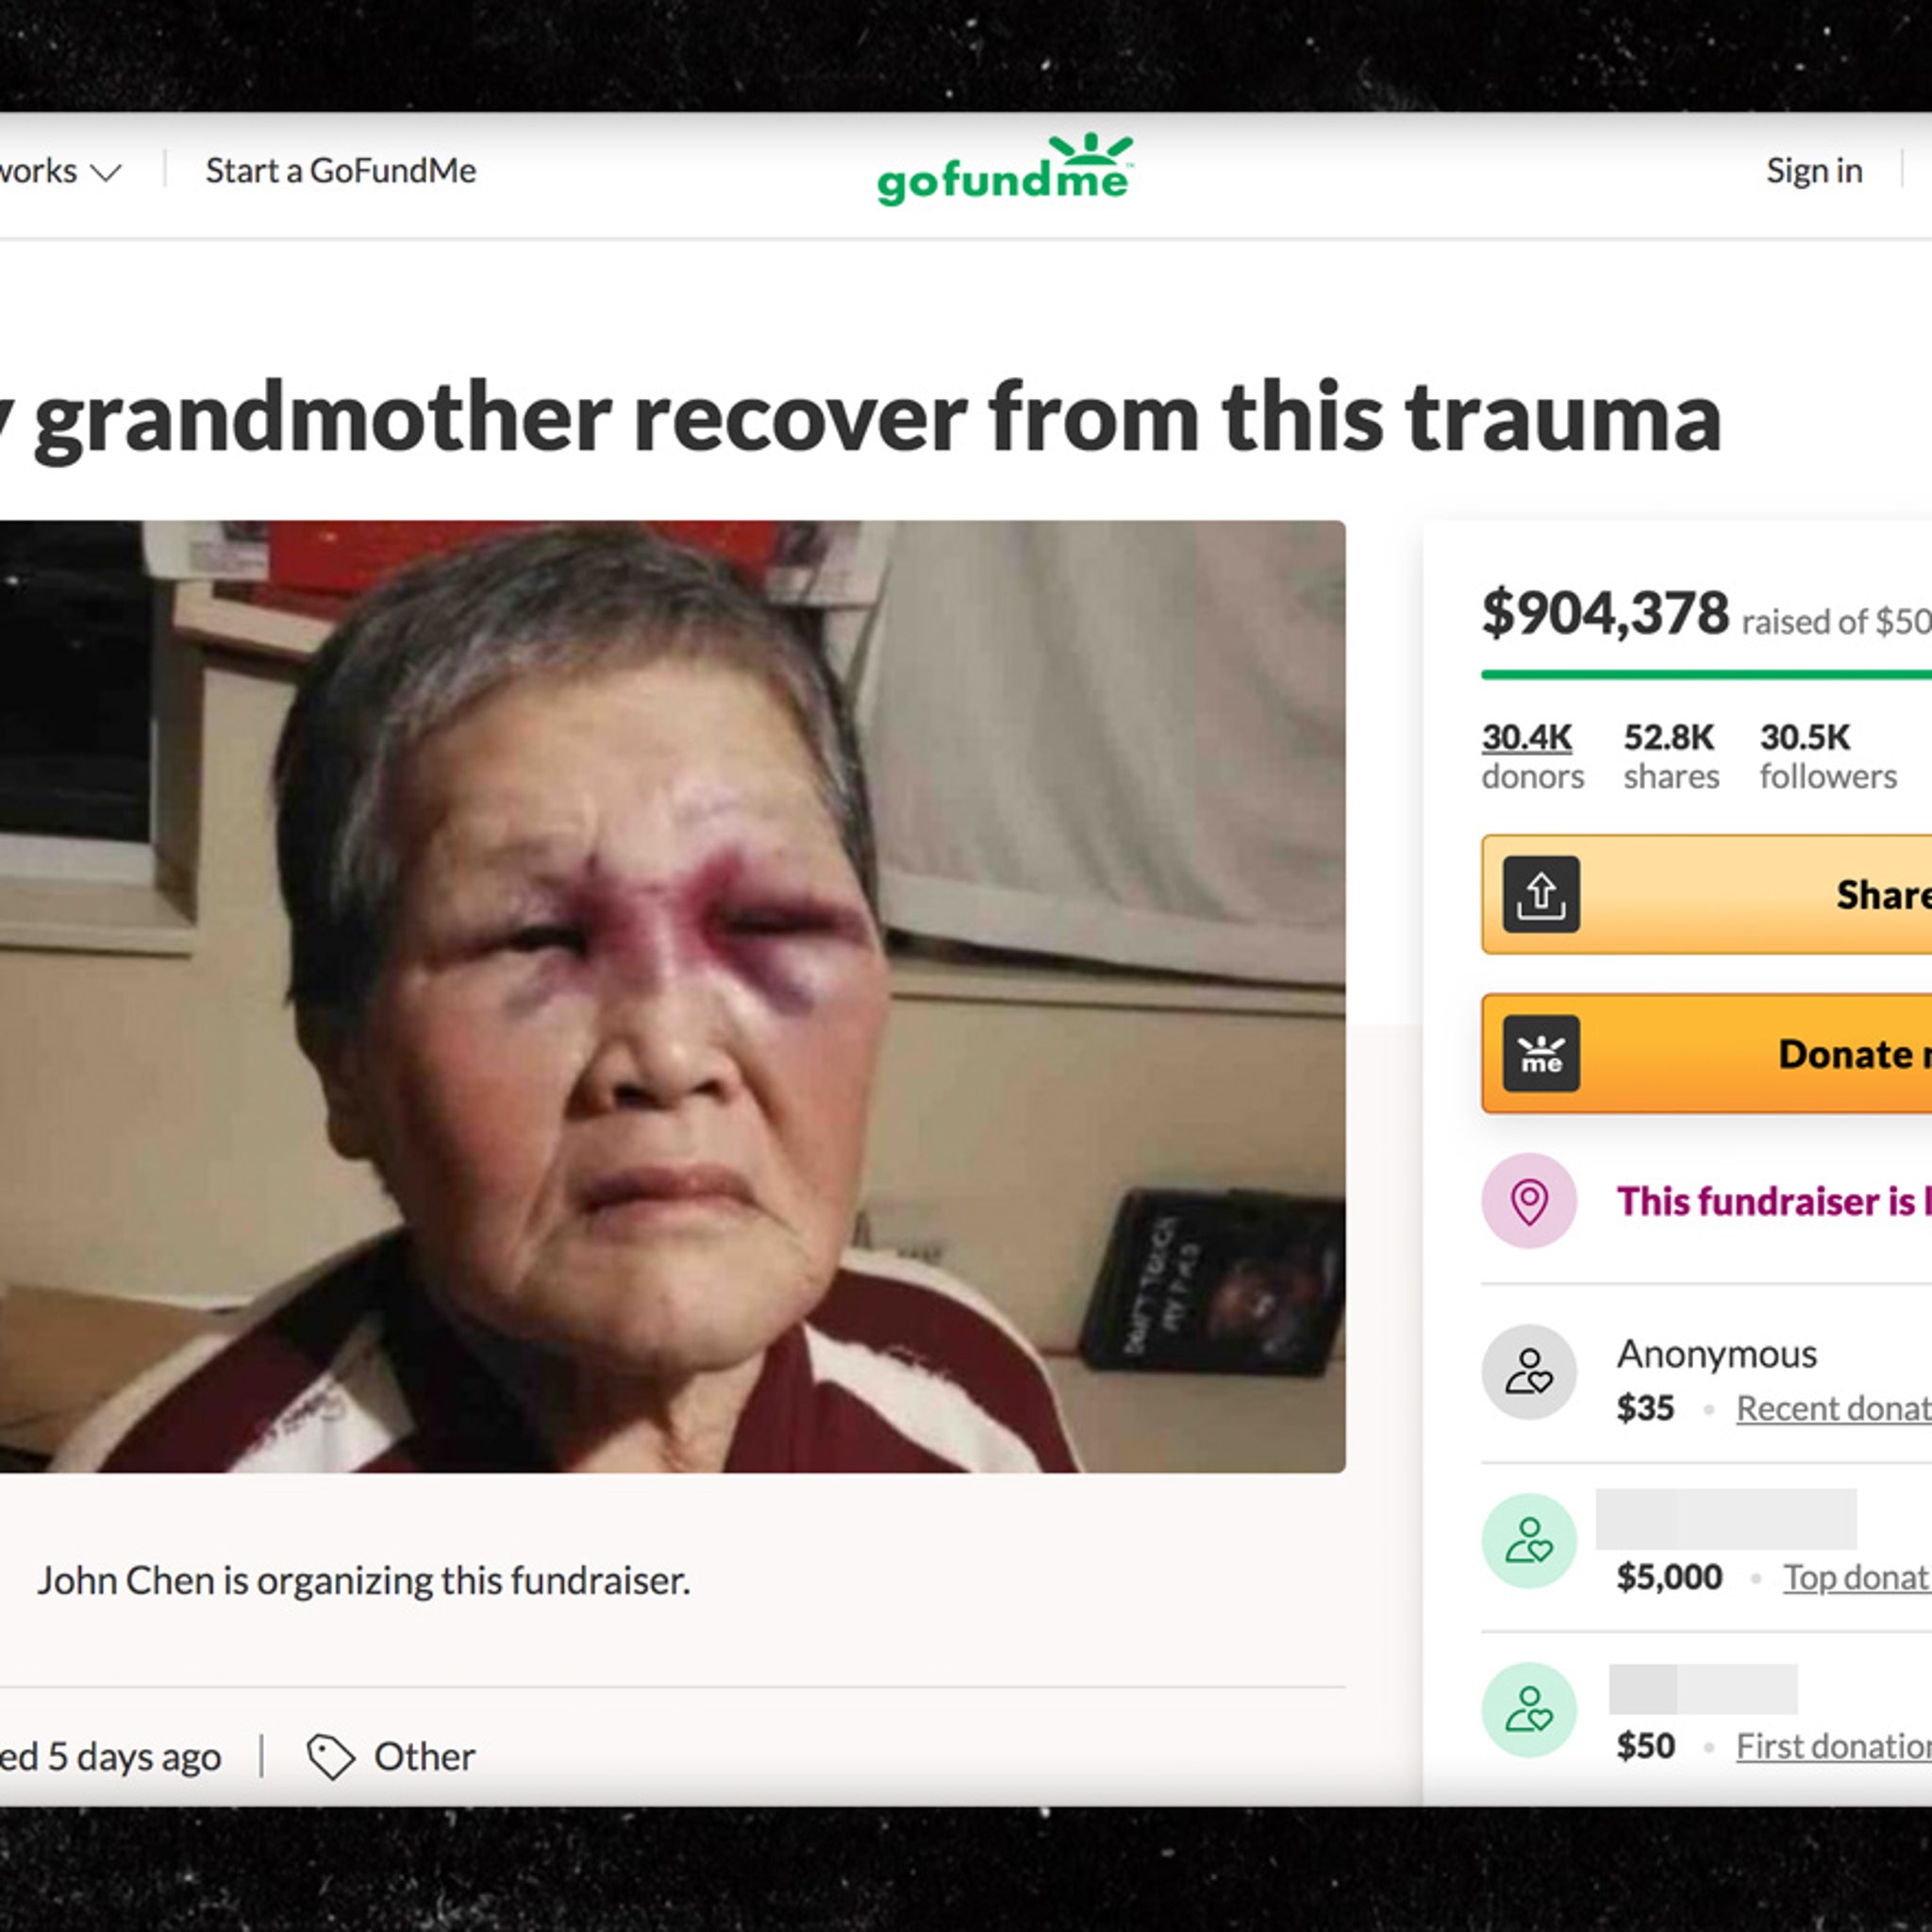Viewport: 1932px width, 1932px height.
Task: Open the Recent donation link
Action: click(1833, 1408)
